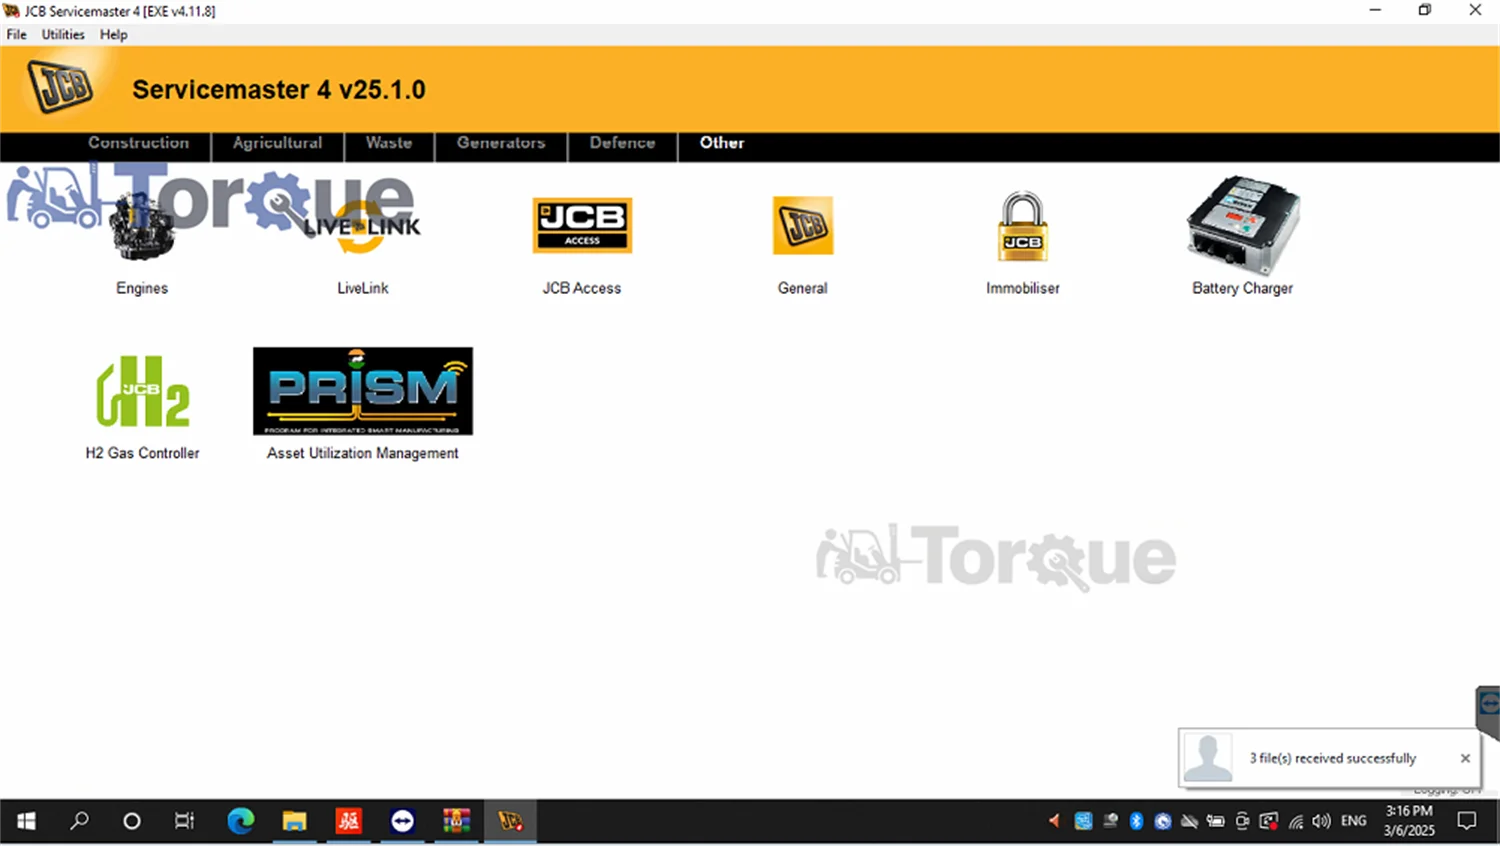Open the Waste tab

pos(389,143)
